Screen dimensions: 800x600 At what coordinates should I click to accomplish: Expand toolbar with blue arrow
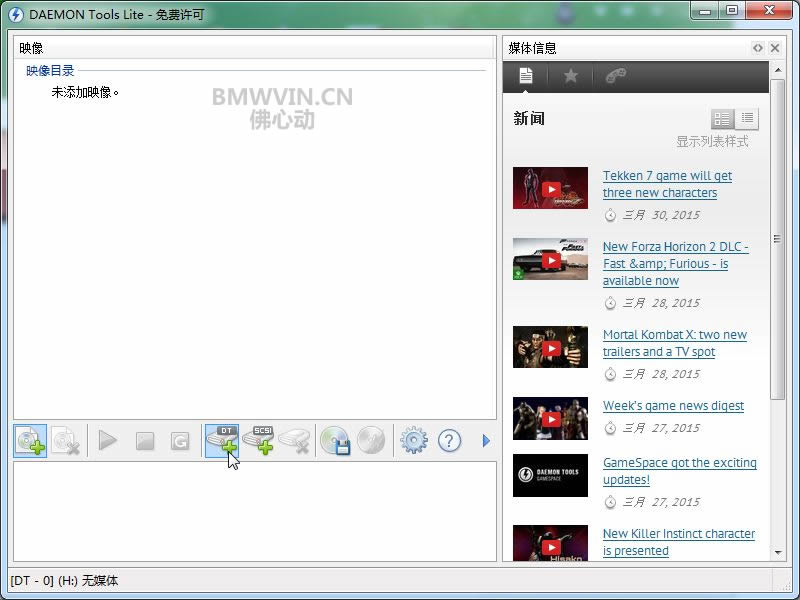pos(486,441)
